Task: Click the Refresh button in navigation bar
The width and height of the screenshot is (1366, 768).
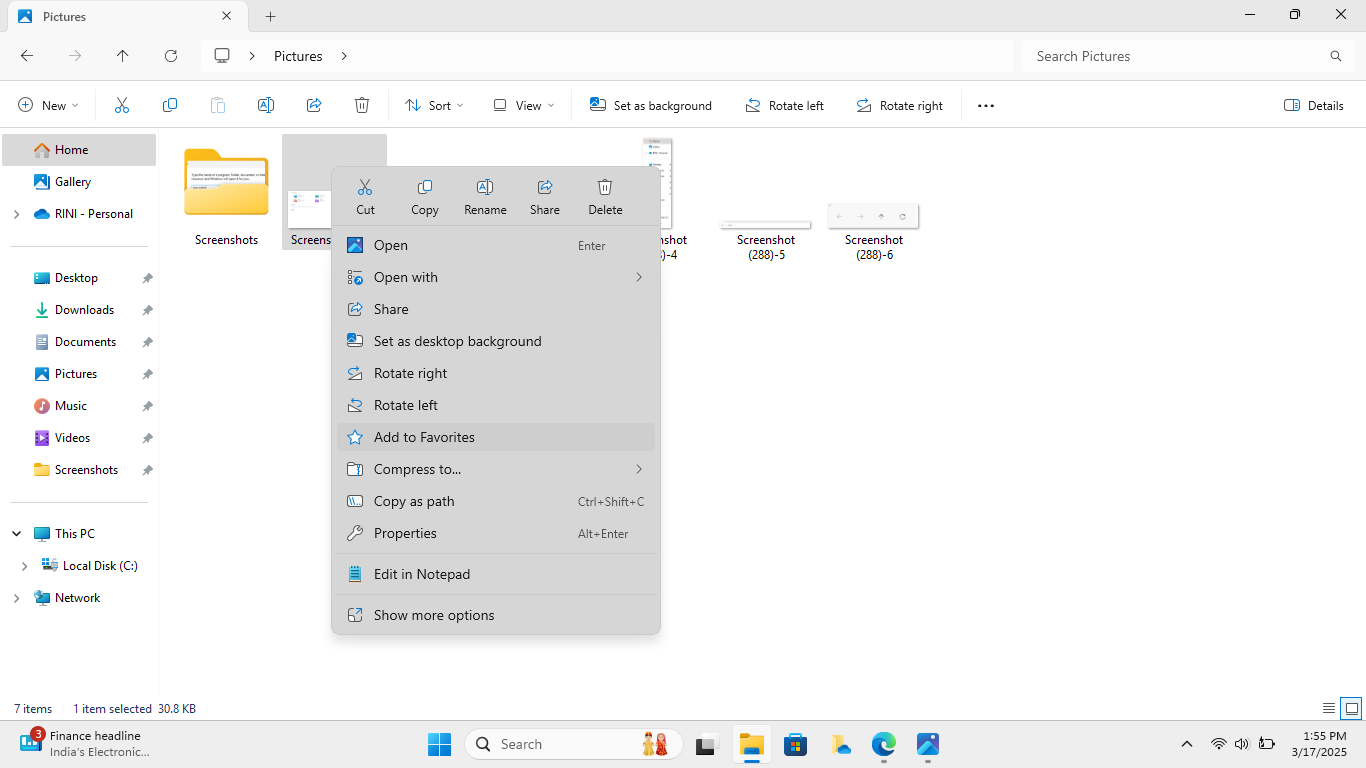Action: click(x=171, y=56)
